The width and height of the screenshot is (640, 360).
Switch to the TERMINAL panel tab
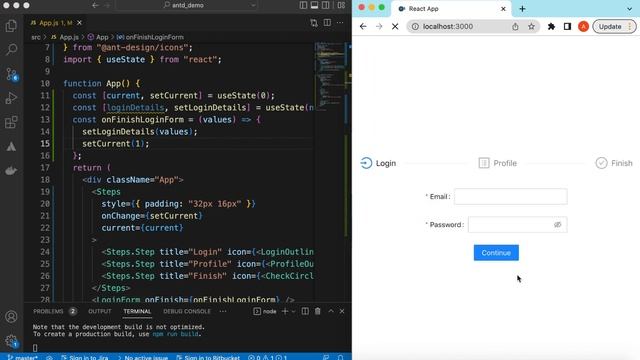pos(137,311)
